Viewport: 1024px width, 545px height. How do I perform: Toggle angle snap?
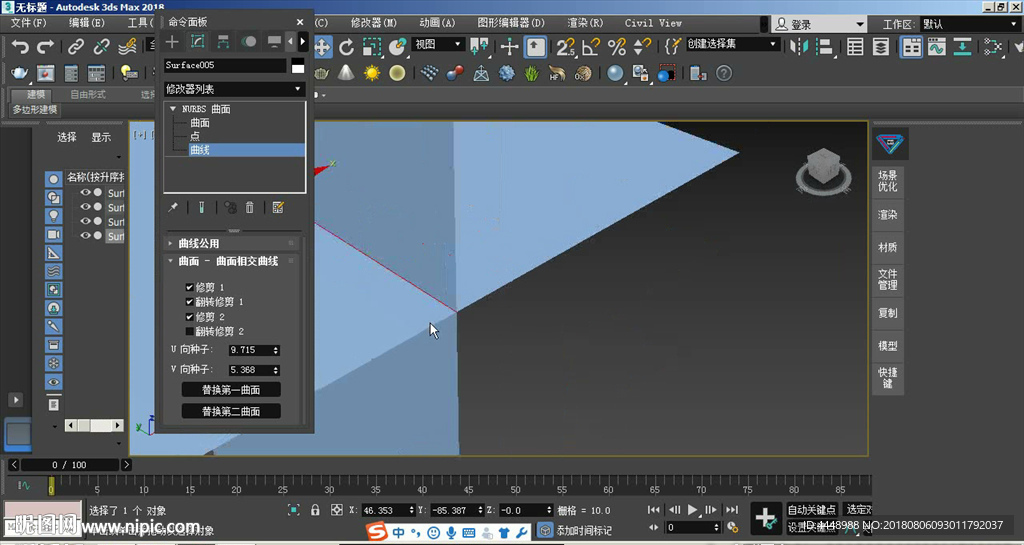(x=591, y=47)
